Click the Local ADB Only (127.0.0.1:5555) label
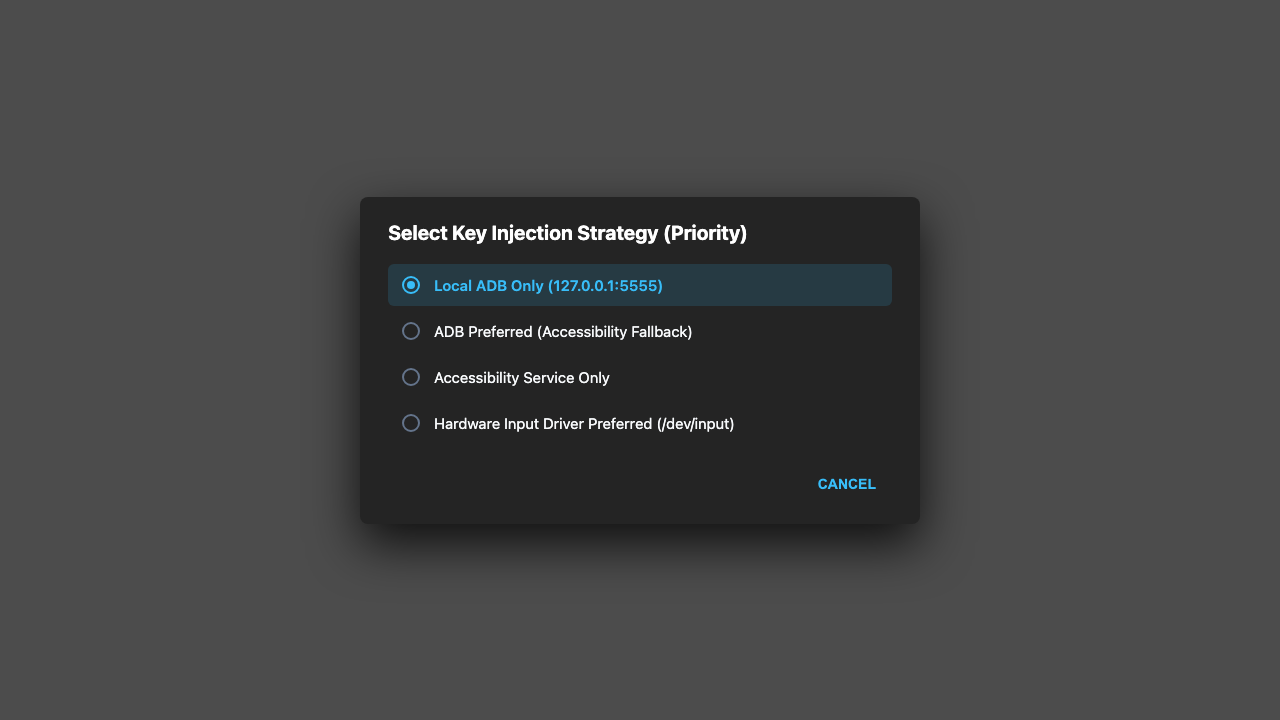 (548, 286)
